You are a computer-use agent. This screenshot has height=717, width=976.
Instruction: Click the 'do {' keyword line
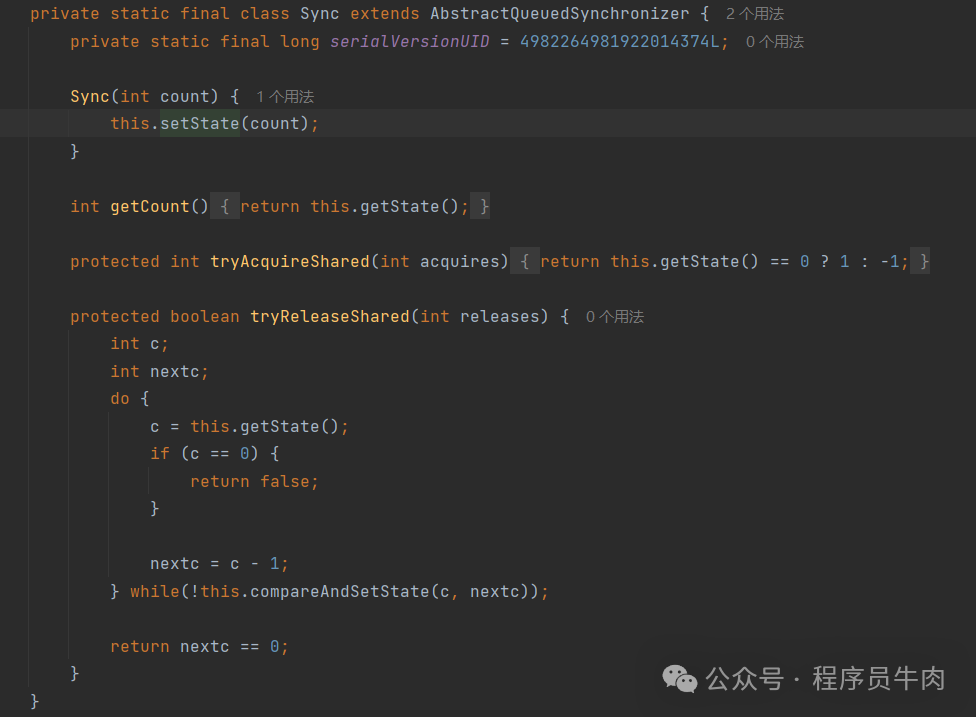tap(130, 399)
